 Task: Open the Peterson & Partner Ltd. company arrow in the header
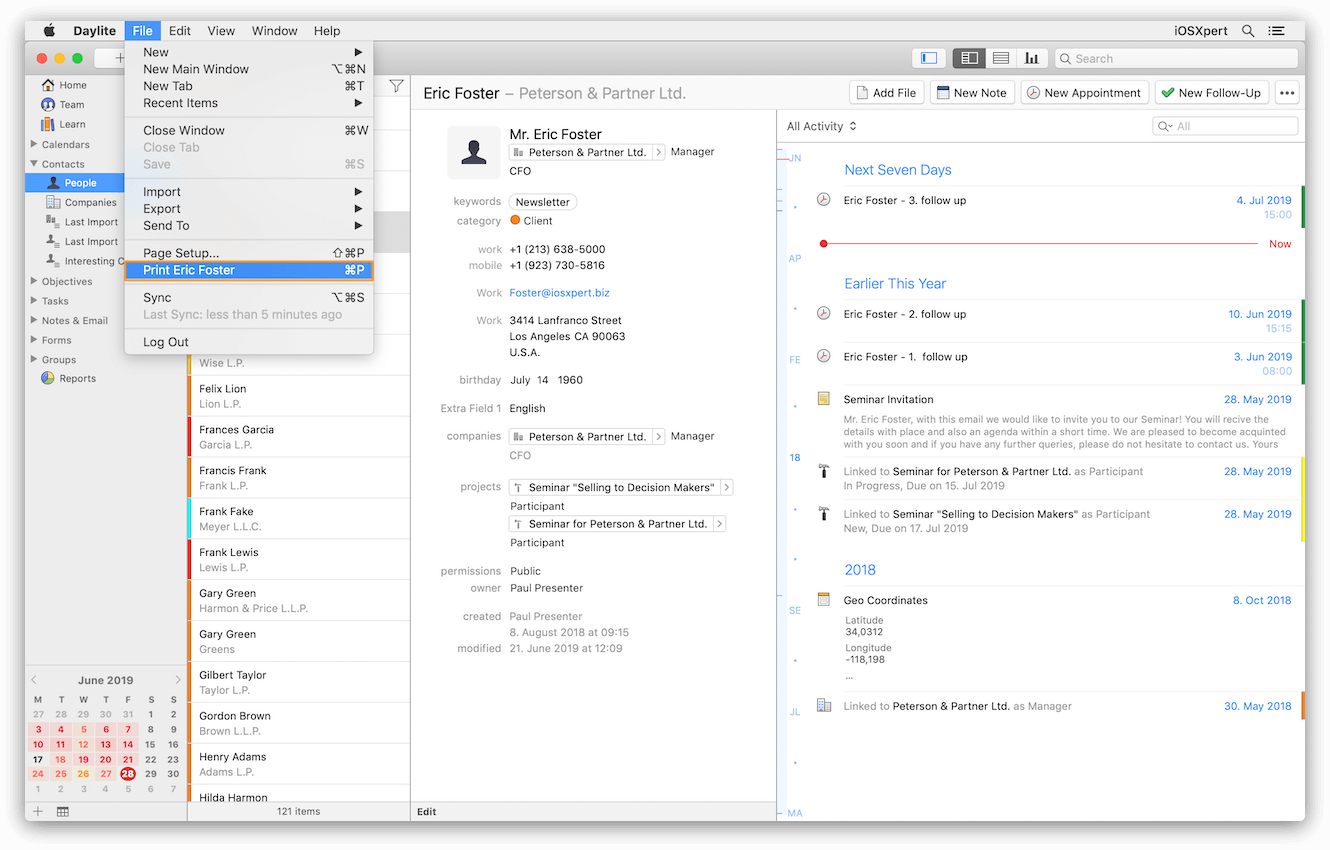tap(658, 152)
